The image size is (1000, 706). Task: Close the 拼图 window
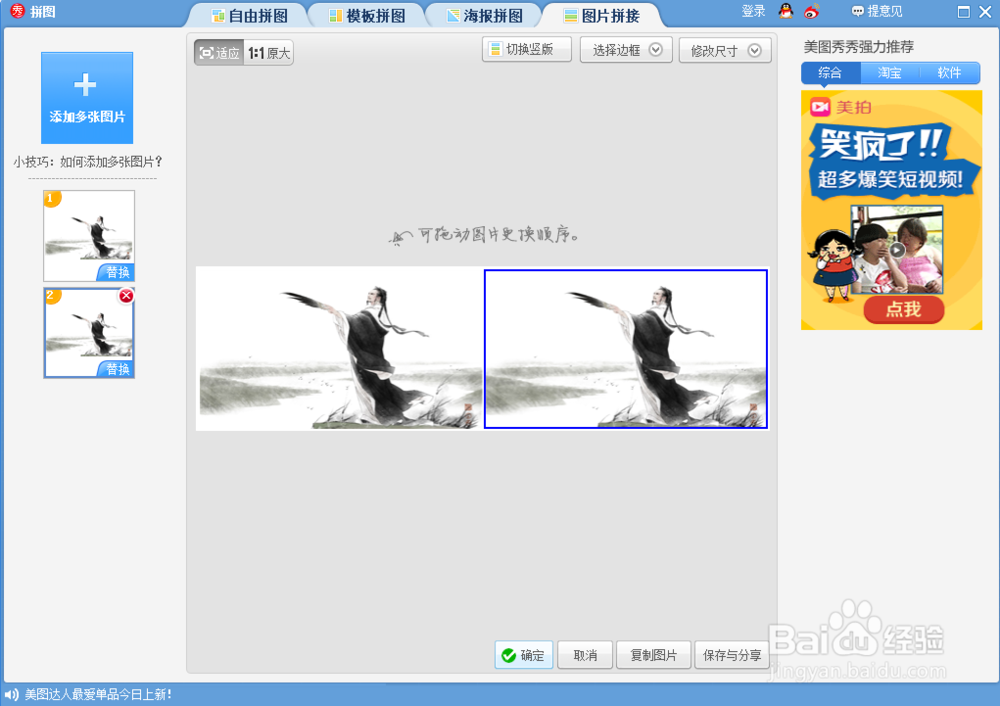coord(985,11)
